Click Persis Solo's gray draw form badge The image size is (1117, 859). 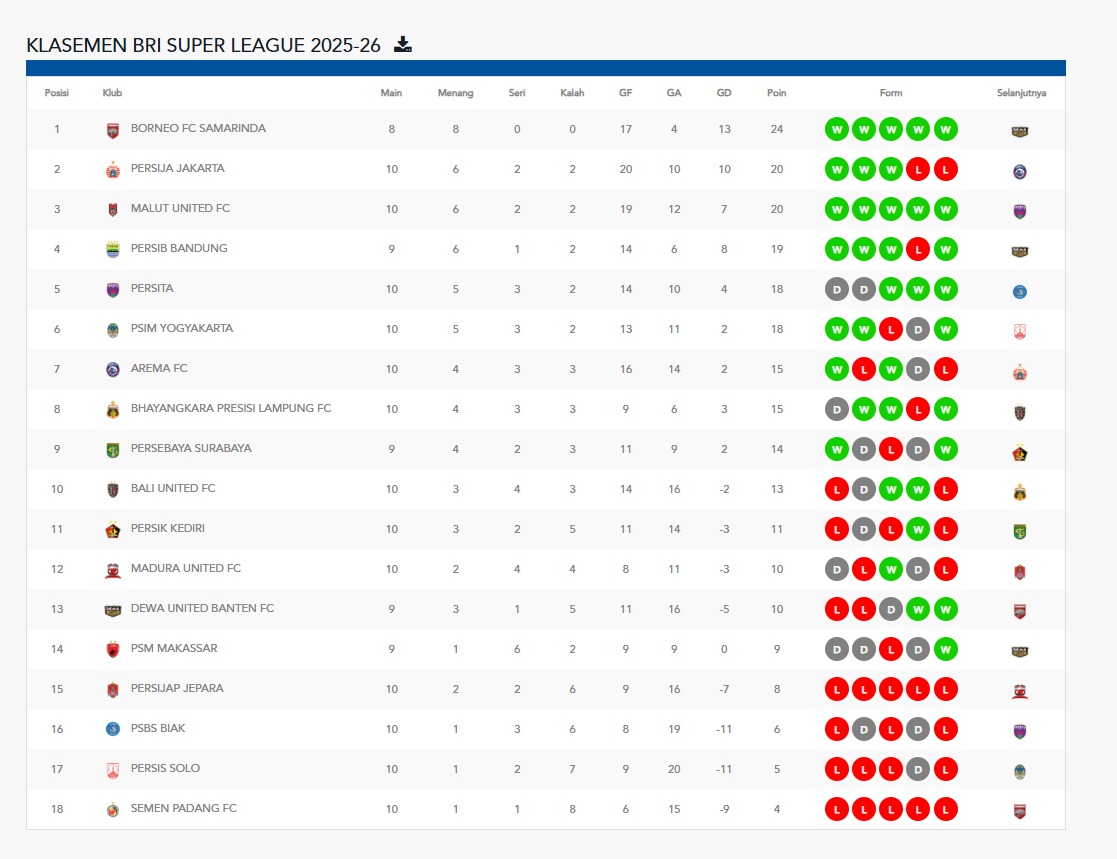click(x=918, y=770)
